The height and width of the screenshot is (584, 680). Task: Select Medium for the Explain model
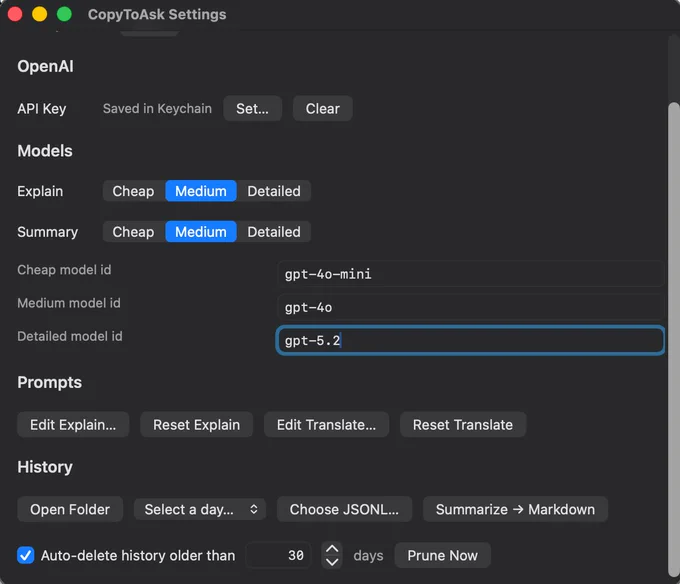201,191
